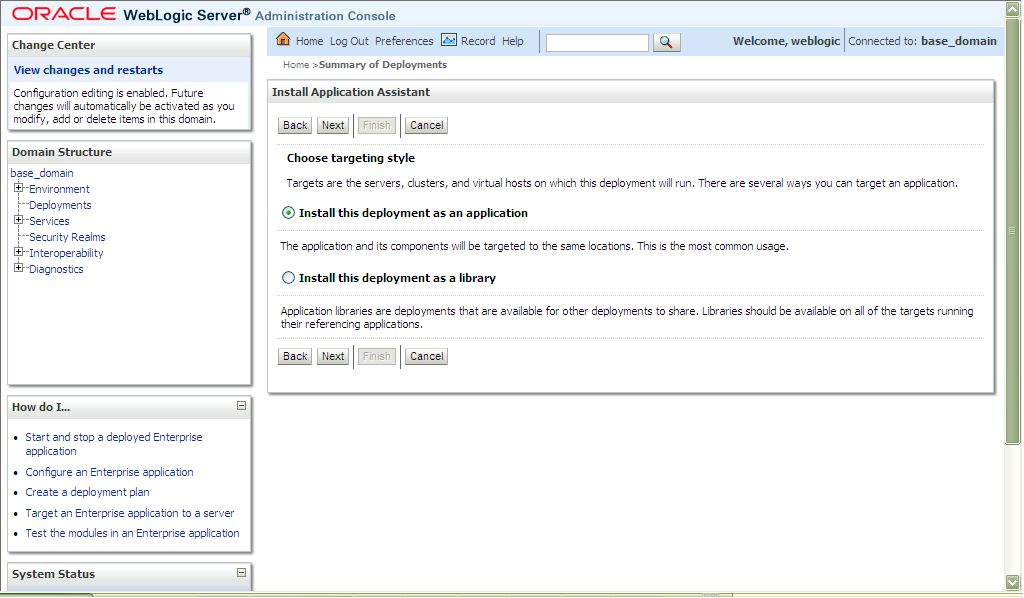
Task: Click the scrollbar up arrow
Action: [1012, 8]
